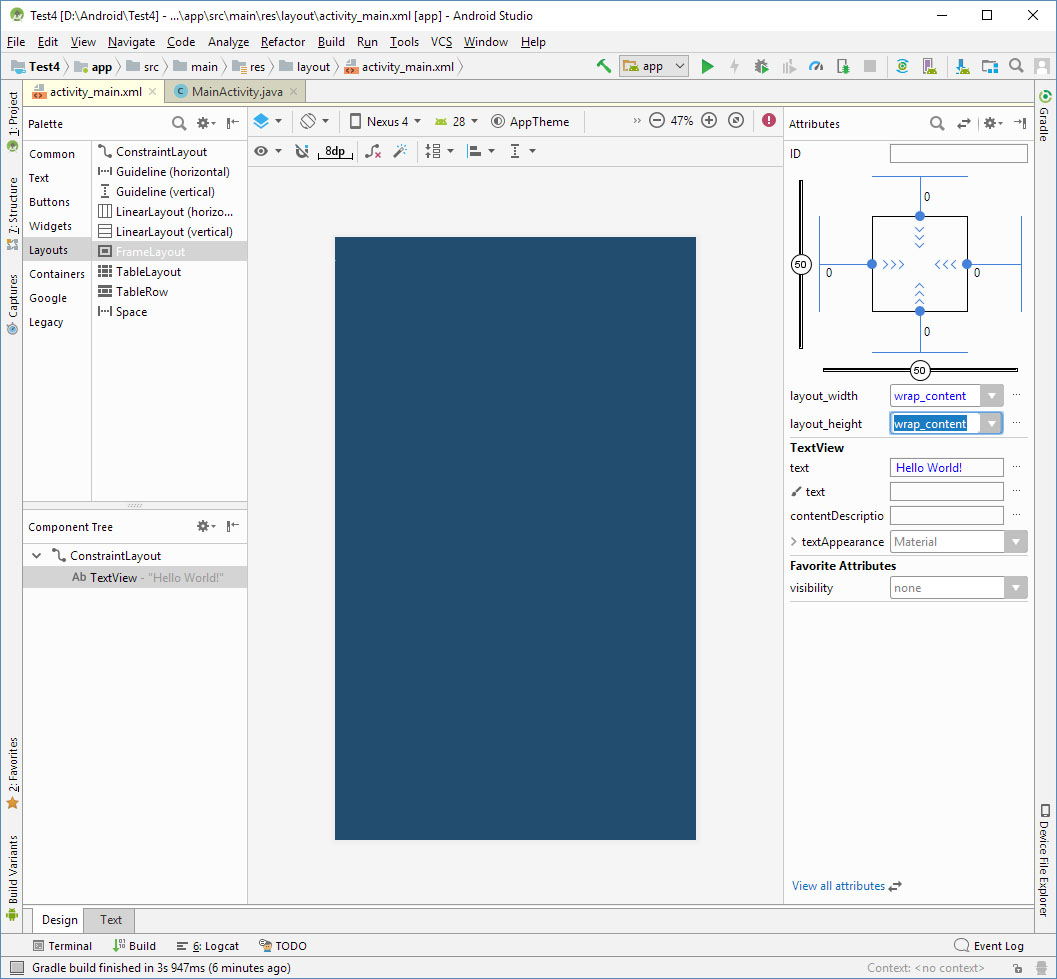The height and width of the screenshot is (979, 1057).
Task: Toggle Autoconnect with the magnet icon
Action: tap(303, 151)
